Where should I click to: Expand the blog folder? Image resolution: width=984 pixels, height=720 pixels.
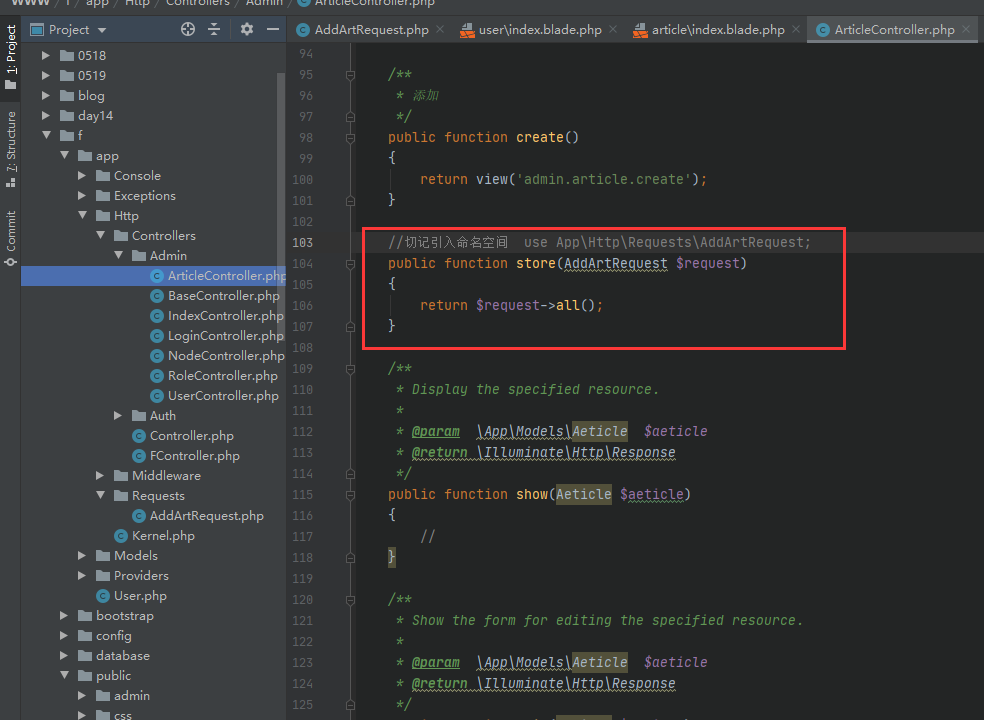[x=45, y=95]
